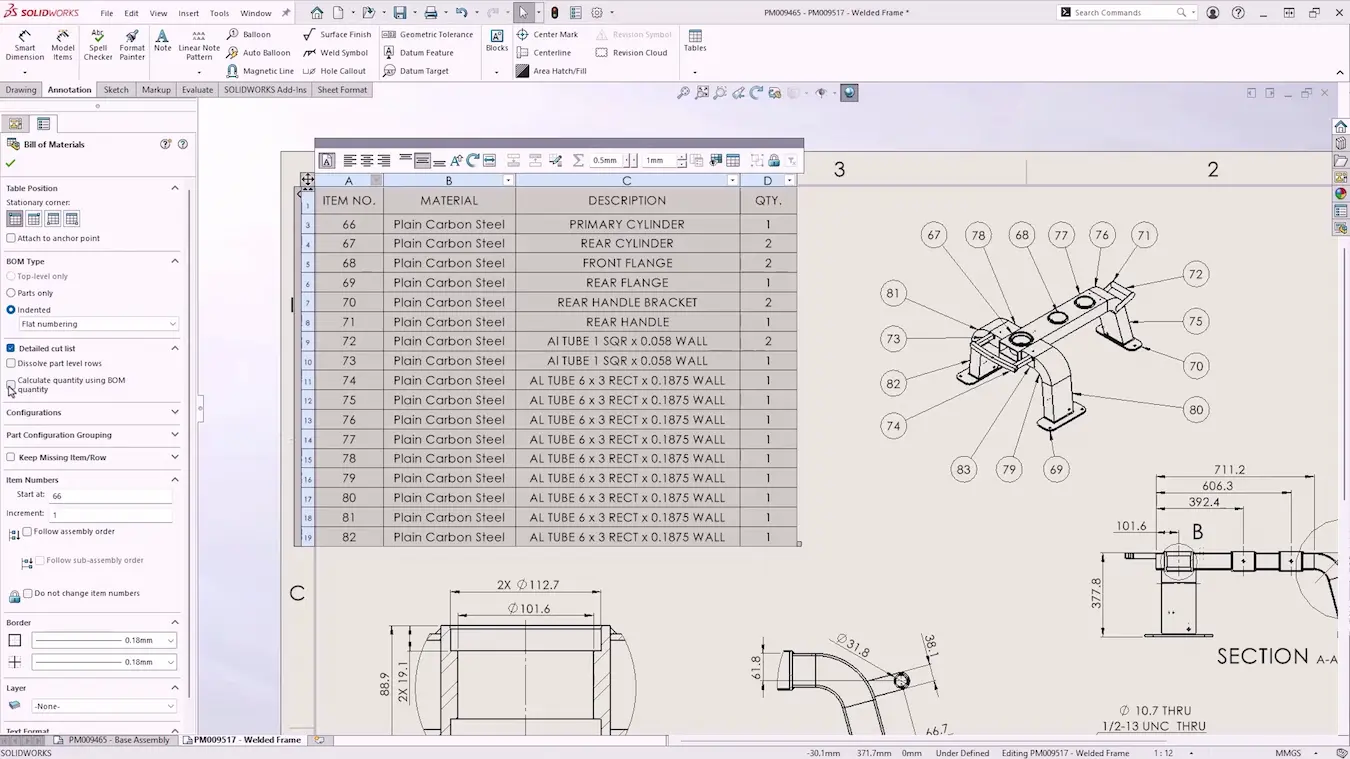This screenshot has width=1350, height=759.
Task: Enable Attach to anchor point checkbox
Action: 11,238
